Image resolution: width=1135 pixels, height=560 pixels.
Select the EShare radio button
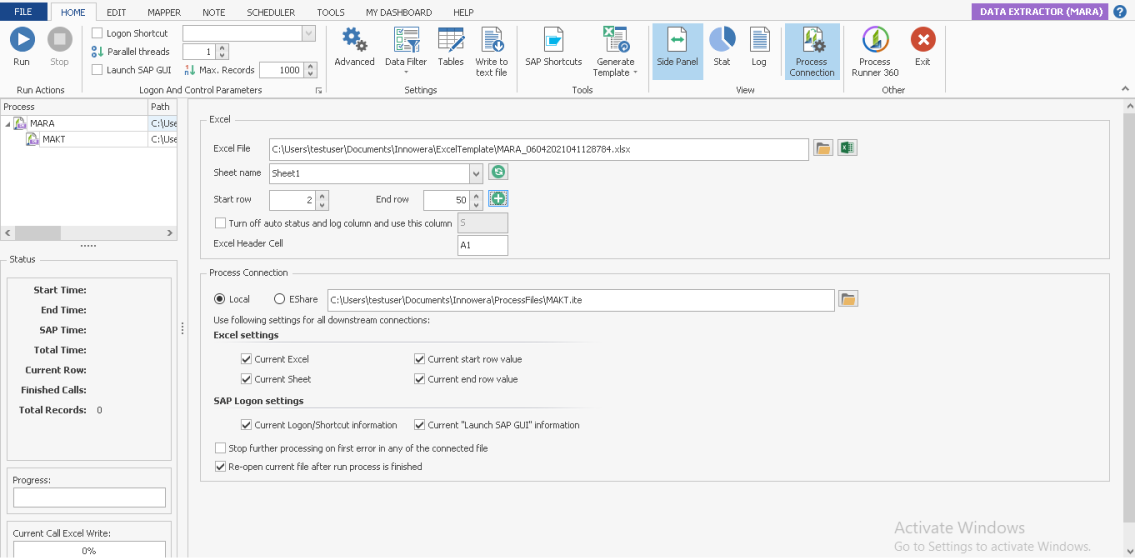coord(280,299)
